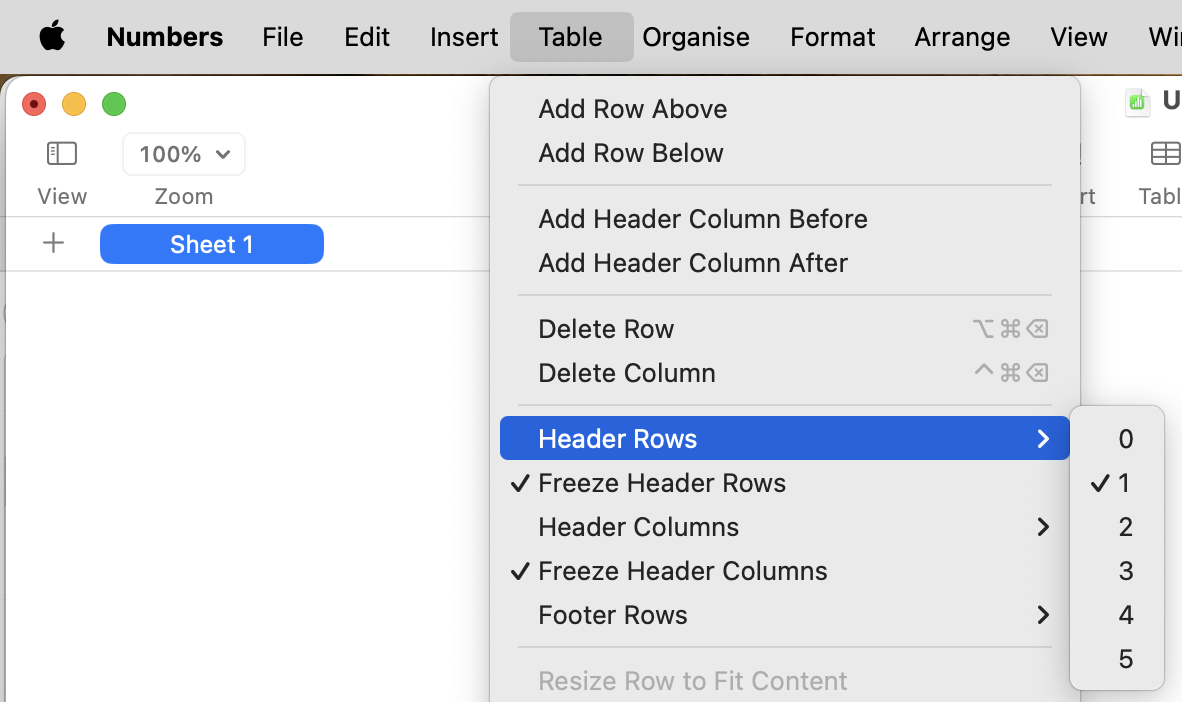Set header rows to 0
This screenshot has width=1182, height=702.
tap(1125, 439)
